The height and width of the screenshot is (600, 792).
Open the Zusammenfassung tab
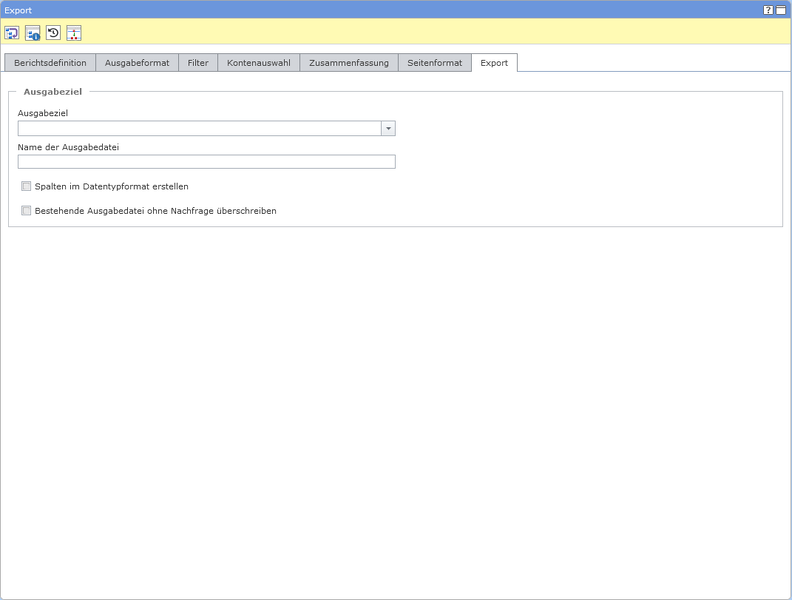click(348, 63)
